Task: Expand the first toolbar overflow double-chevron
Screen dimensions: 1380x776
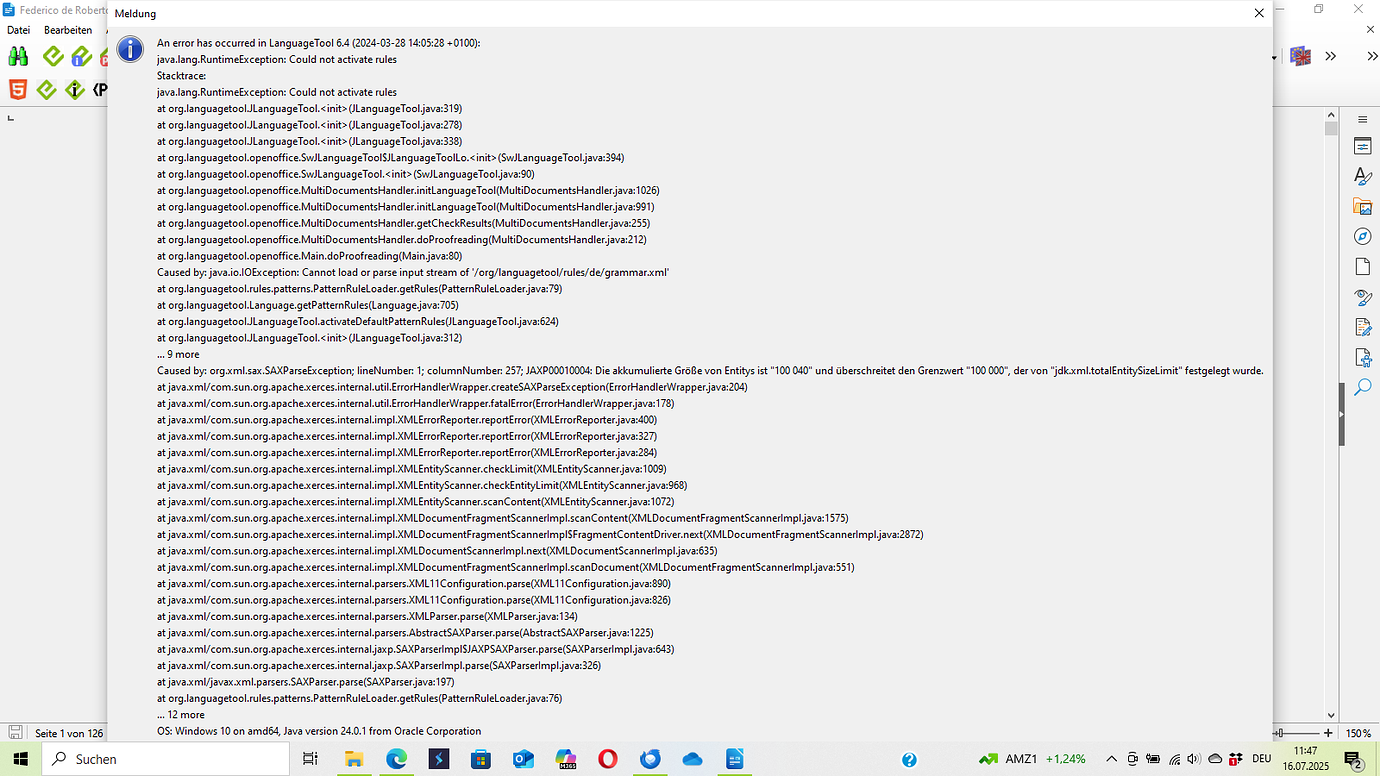Action: pos(1330,57)
